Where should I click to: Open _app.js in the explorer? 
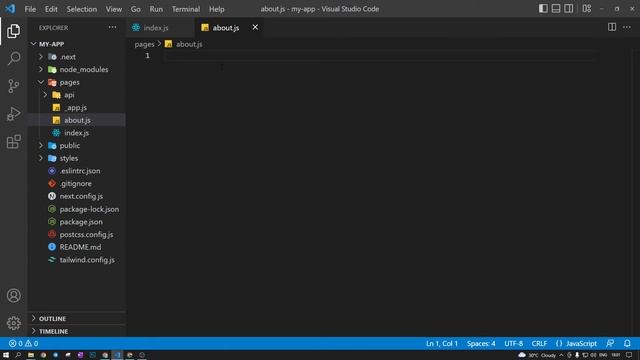[77, 107]
